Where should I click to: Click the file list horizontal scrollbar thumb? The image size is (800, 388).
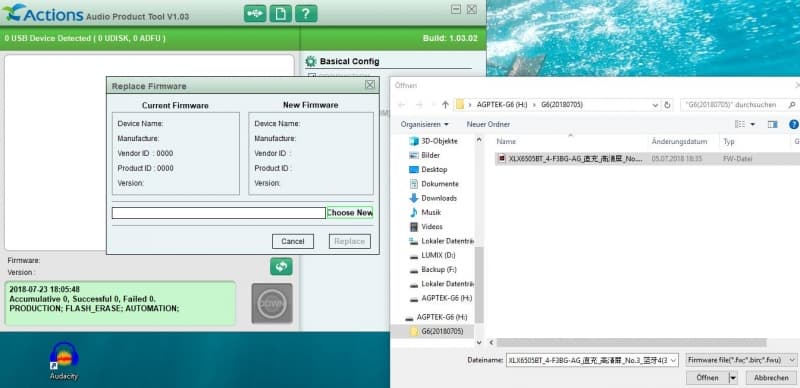tap(631, 343)
